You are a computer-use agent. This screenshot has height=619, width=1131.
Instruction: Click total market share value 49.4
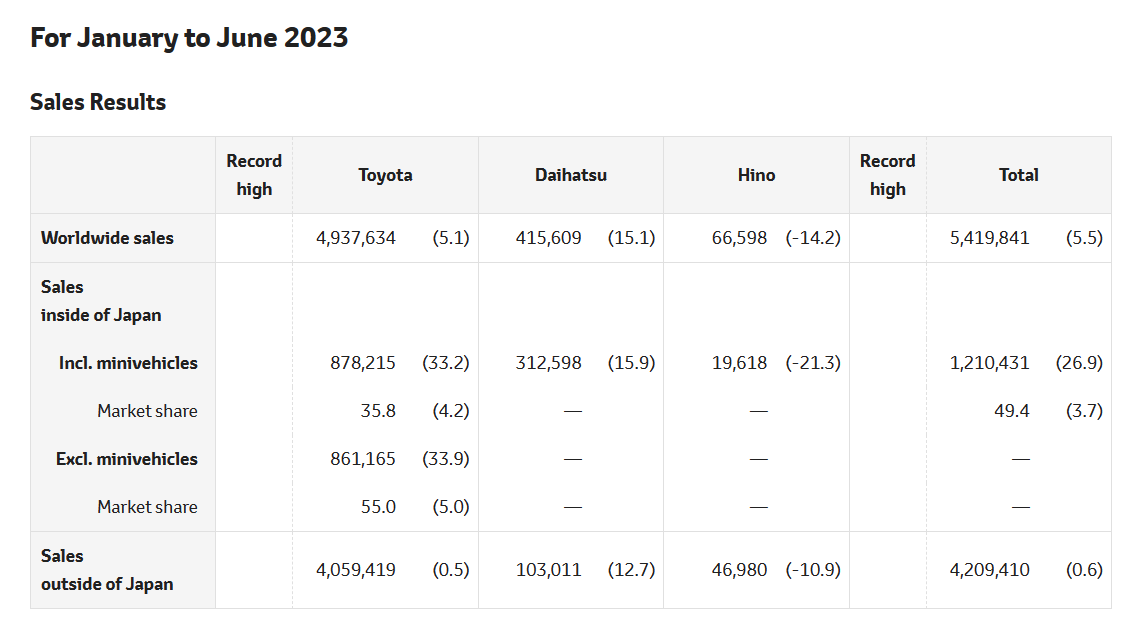pos(1011,411)
